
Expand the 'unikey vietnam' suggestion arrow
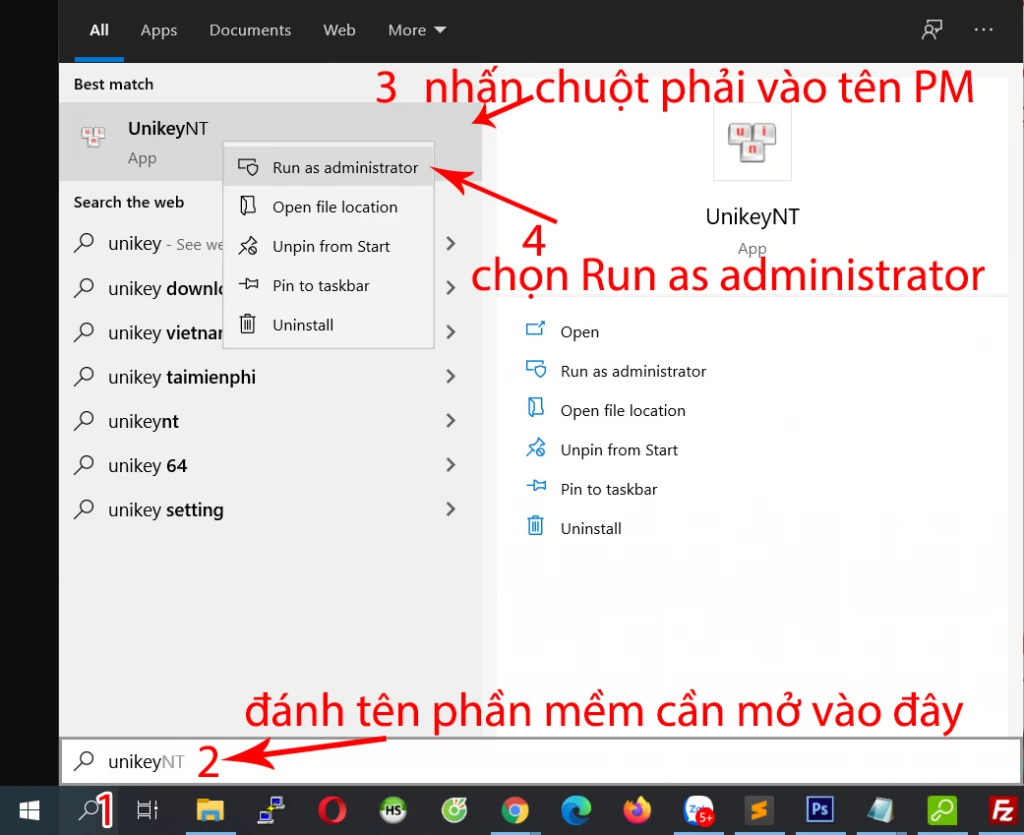click(451, 332)
